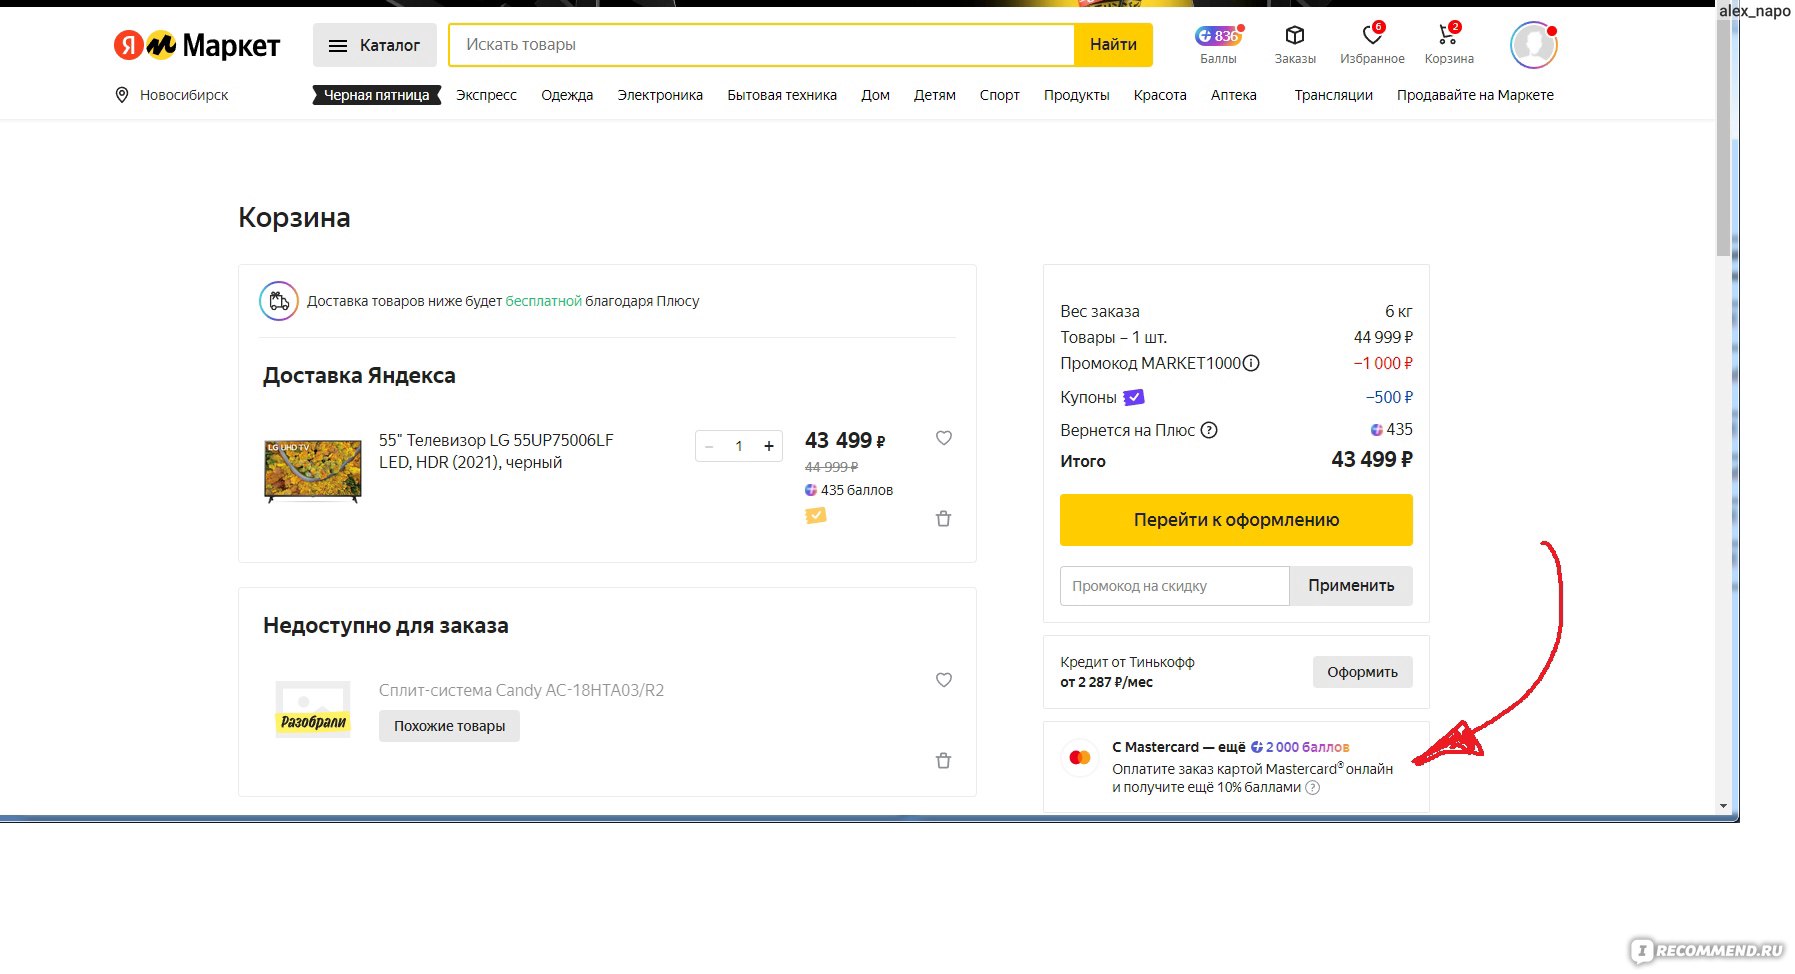
Task: Select the location pin icon
Action: (x=122, y=95)
